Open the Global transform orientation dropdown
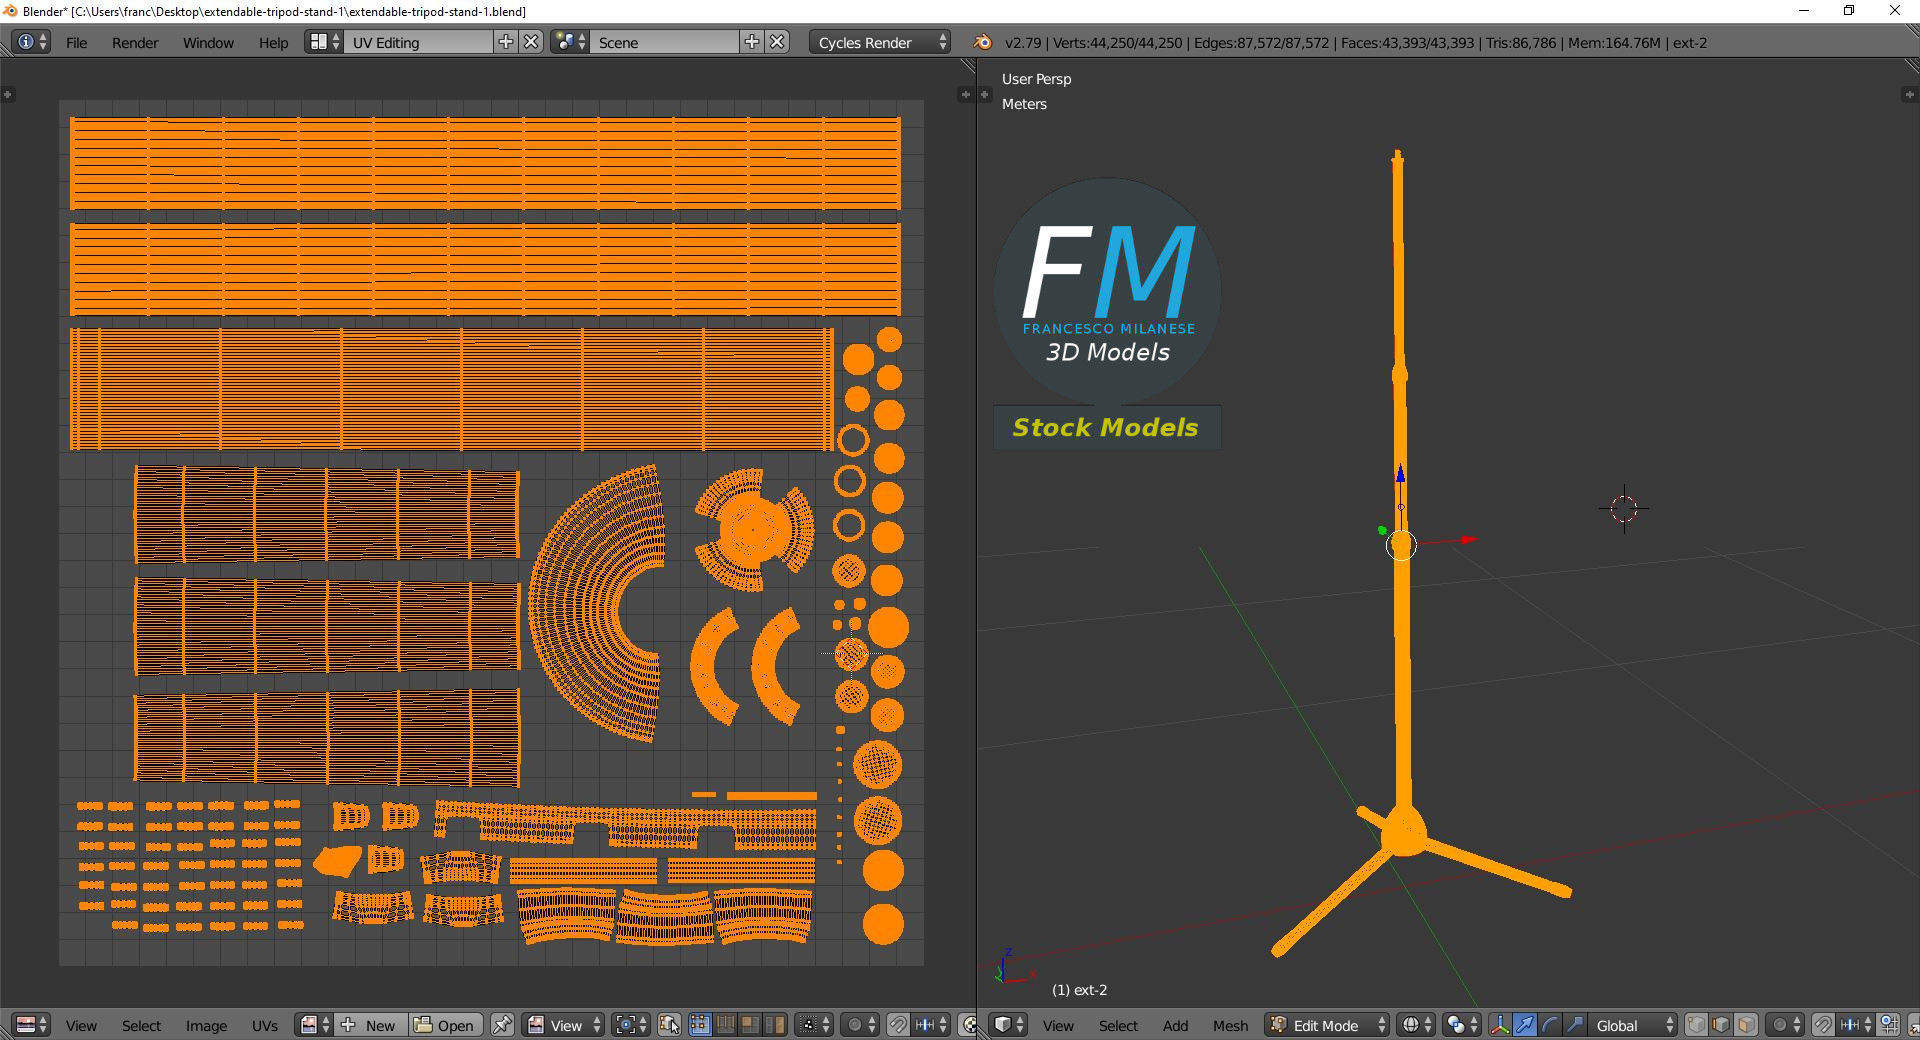The height and width of the screenshot is (1040, 1920). pos(1632,1025)
